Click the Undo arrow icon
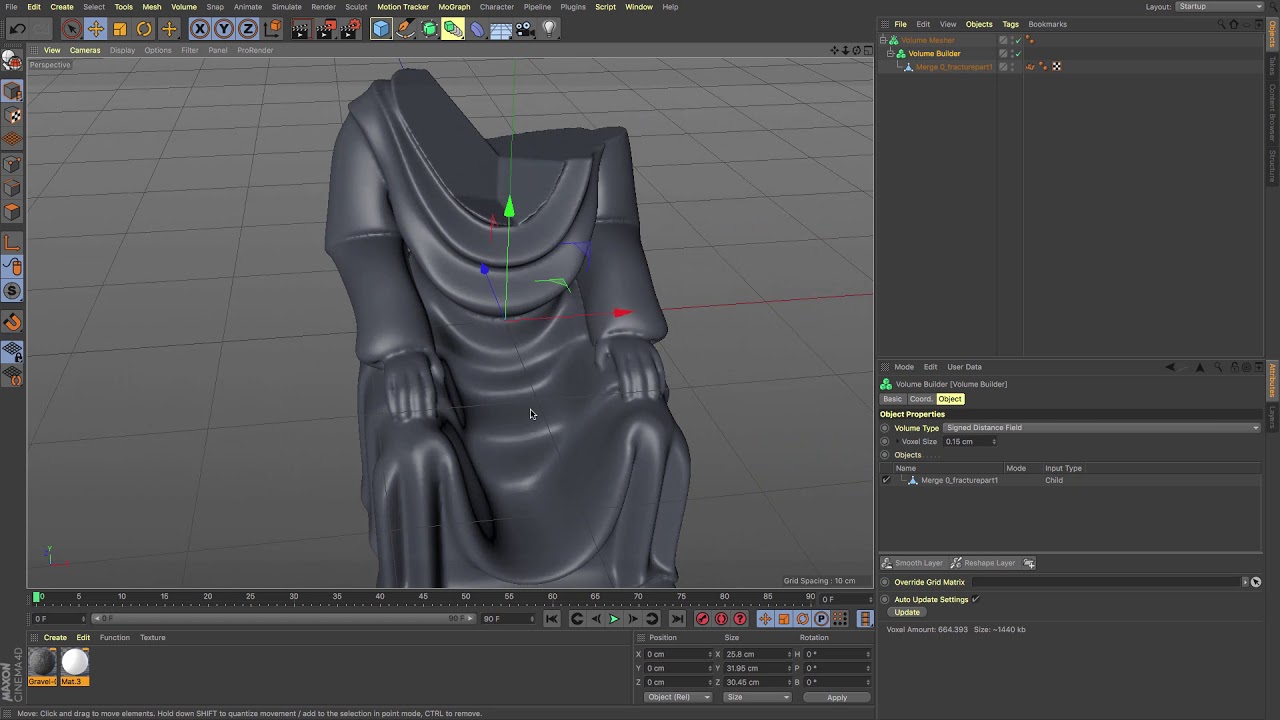This screenshot has height=720, width=1280. [17, 29]
